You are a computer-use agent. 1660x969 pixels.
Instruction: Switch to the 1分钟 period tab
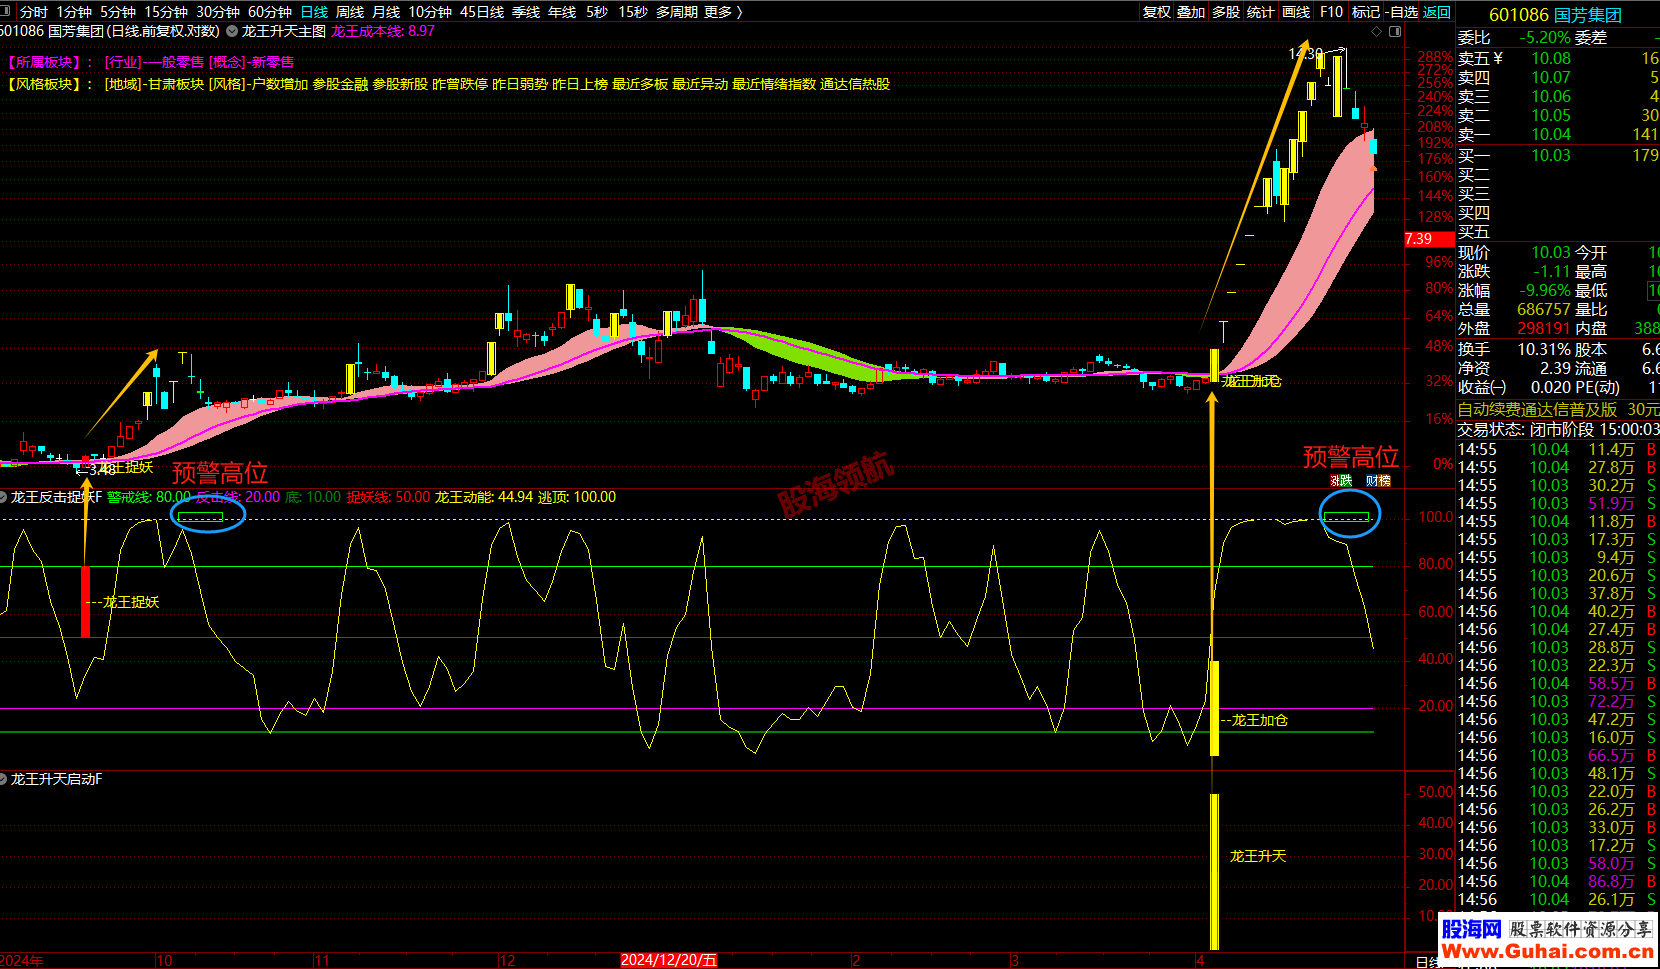(x=74, y=12)
